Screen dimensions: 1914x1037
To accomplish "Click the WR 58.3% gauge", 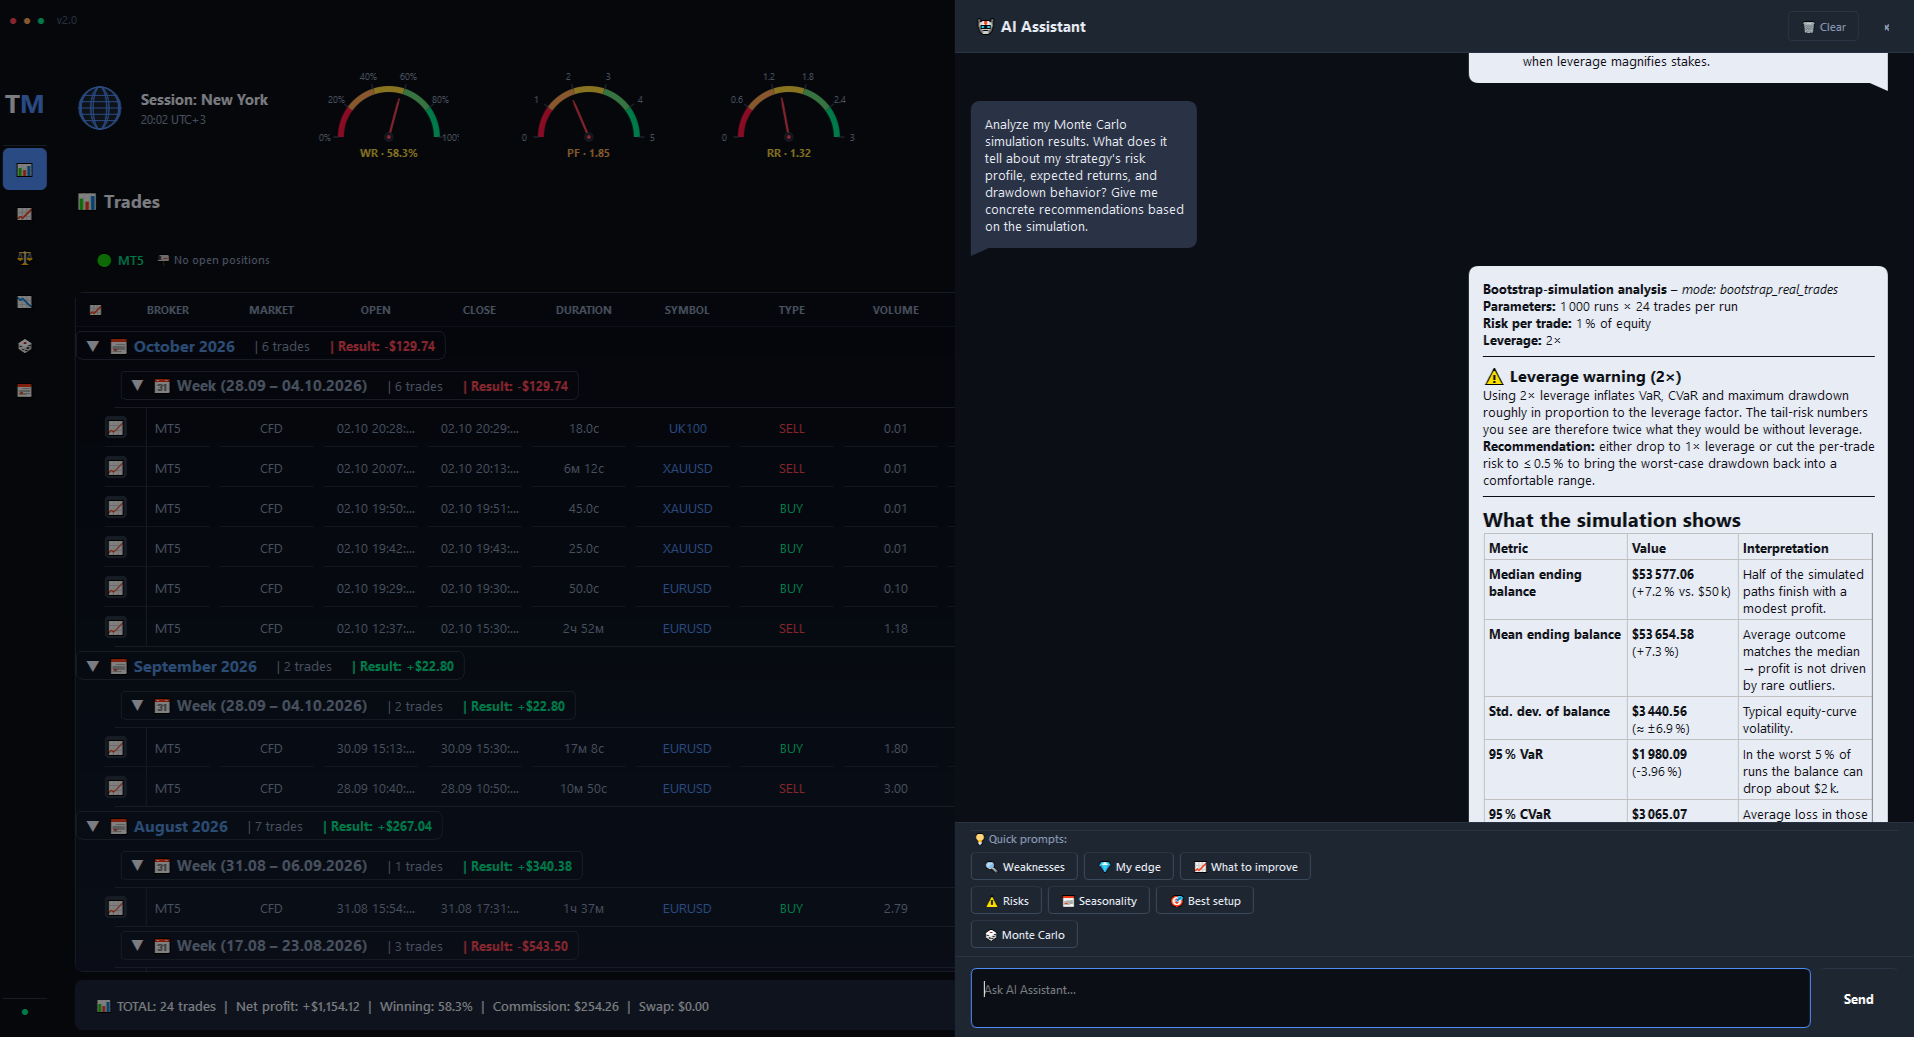I will point(389,115).
